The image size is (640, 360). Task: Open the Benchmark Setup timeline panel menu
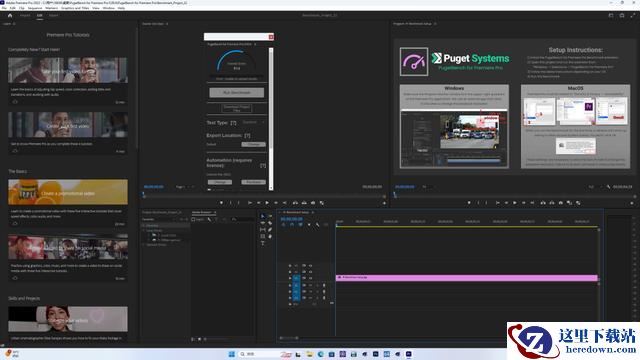point(313,212)
